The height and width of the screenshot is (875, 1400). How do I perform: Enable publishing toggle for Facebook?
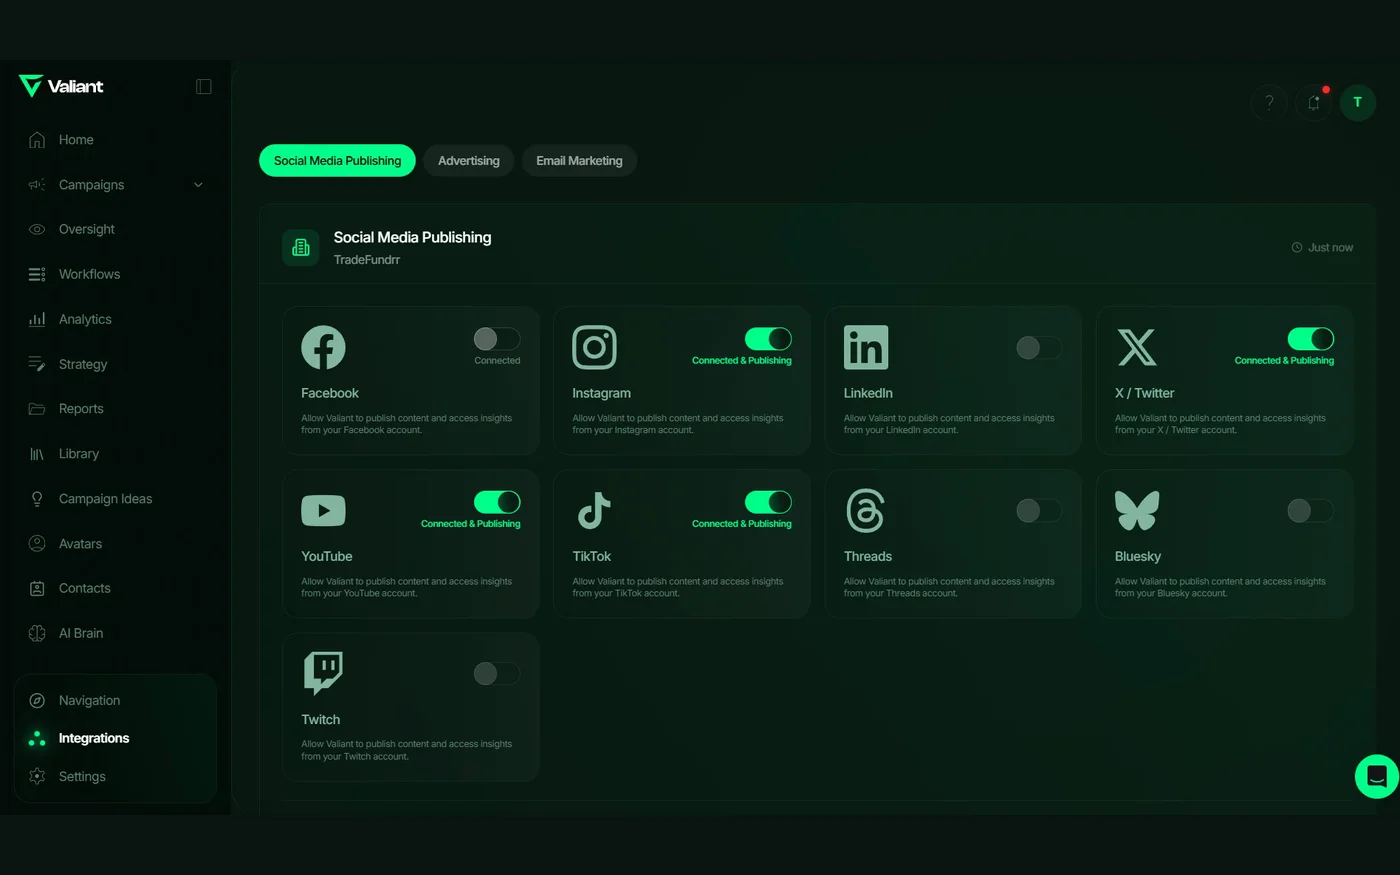pyautogui.click(x=497, y=339)
